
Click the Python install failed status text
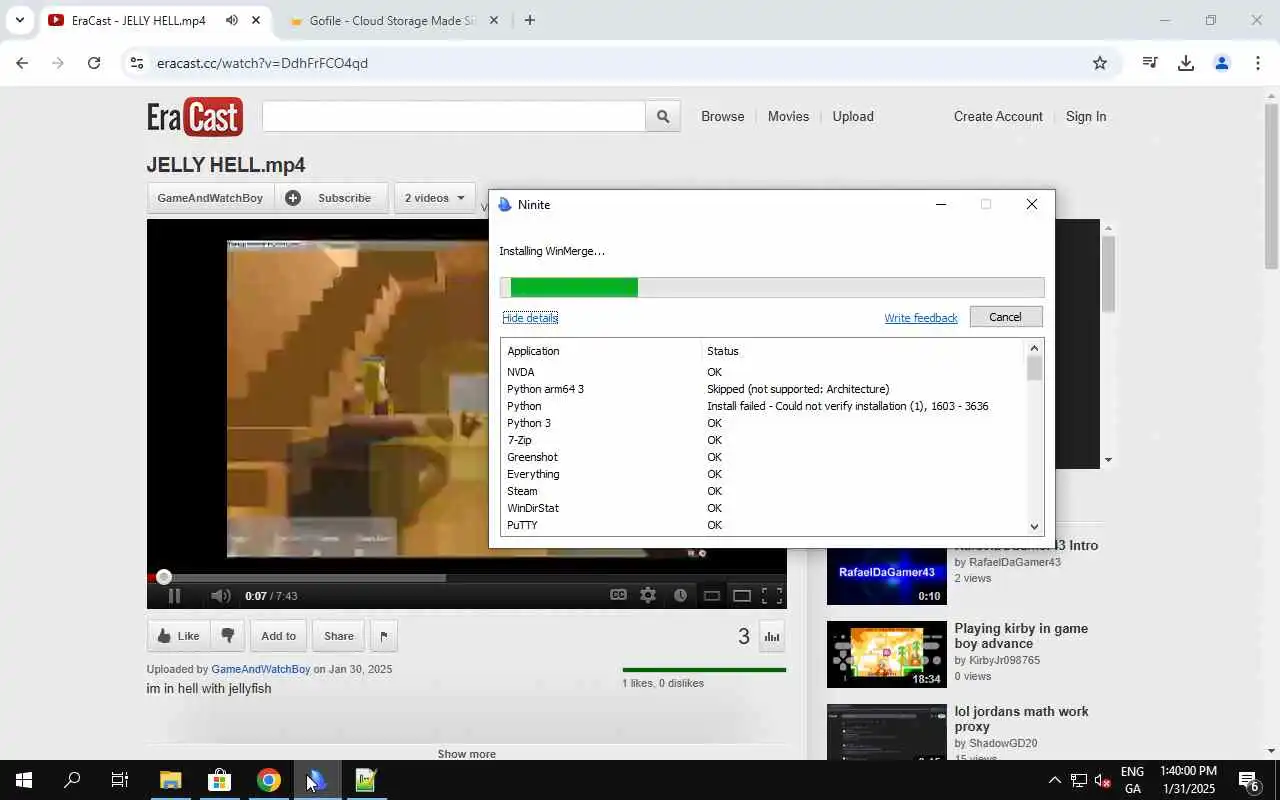[x=847, y=406]
